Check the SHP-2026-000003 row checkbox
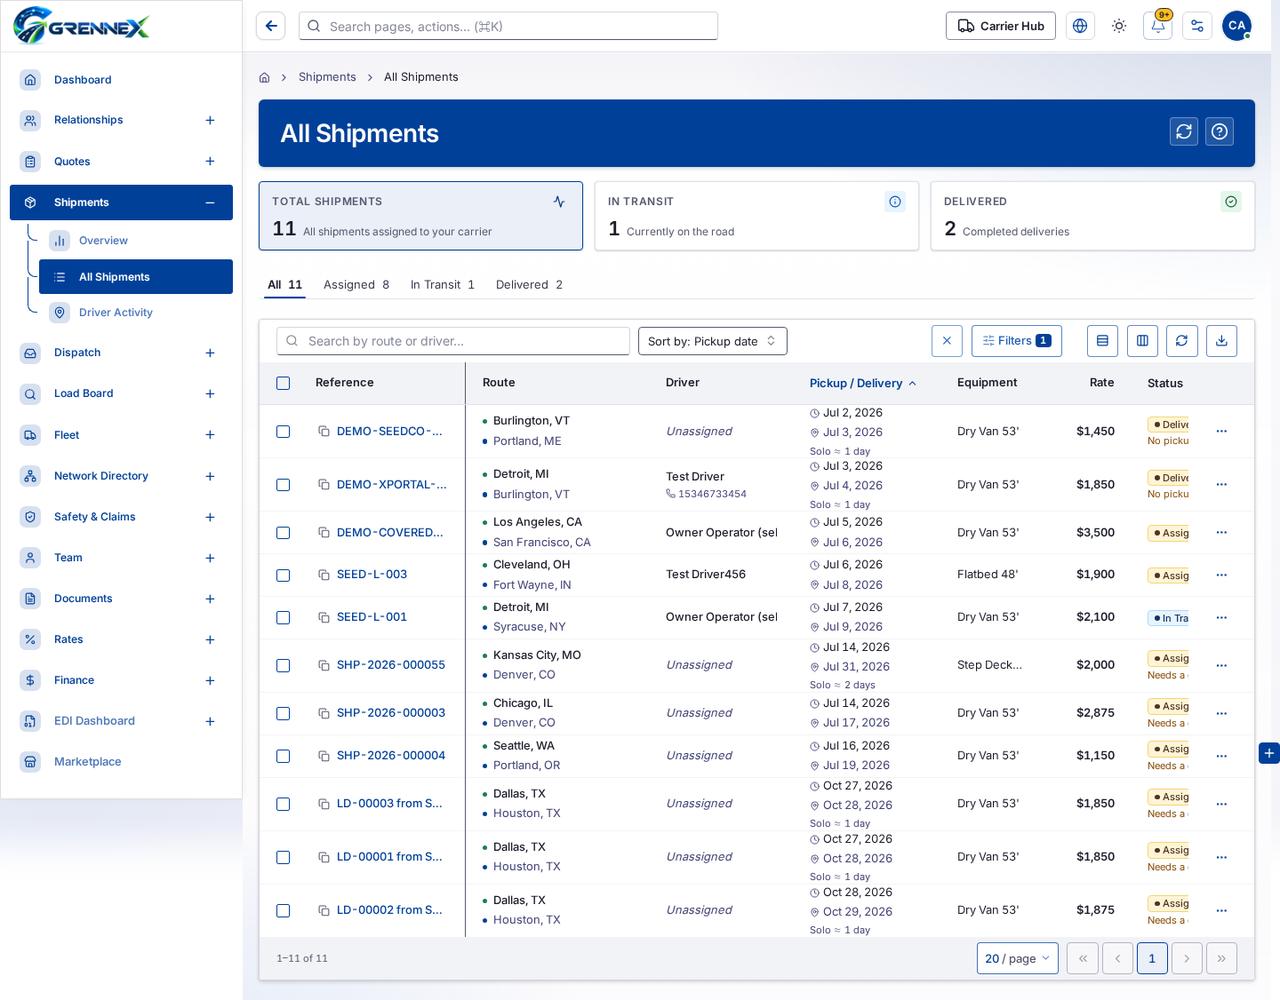Viewport: 1280px width, 1000px height. [283, 714]
